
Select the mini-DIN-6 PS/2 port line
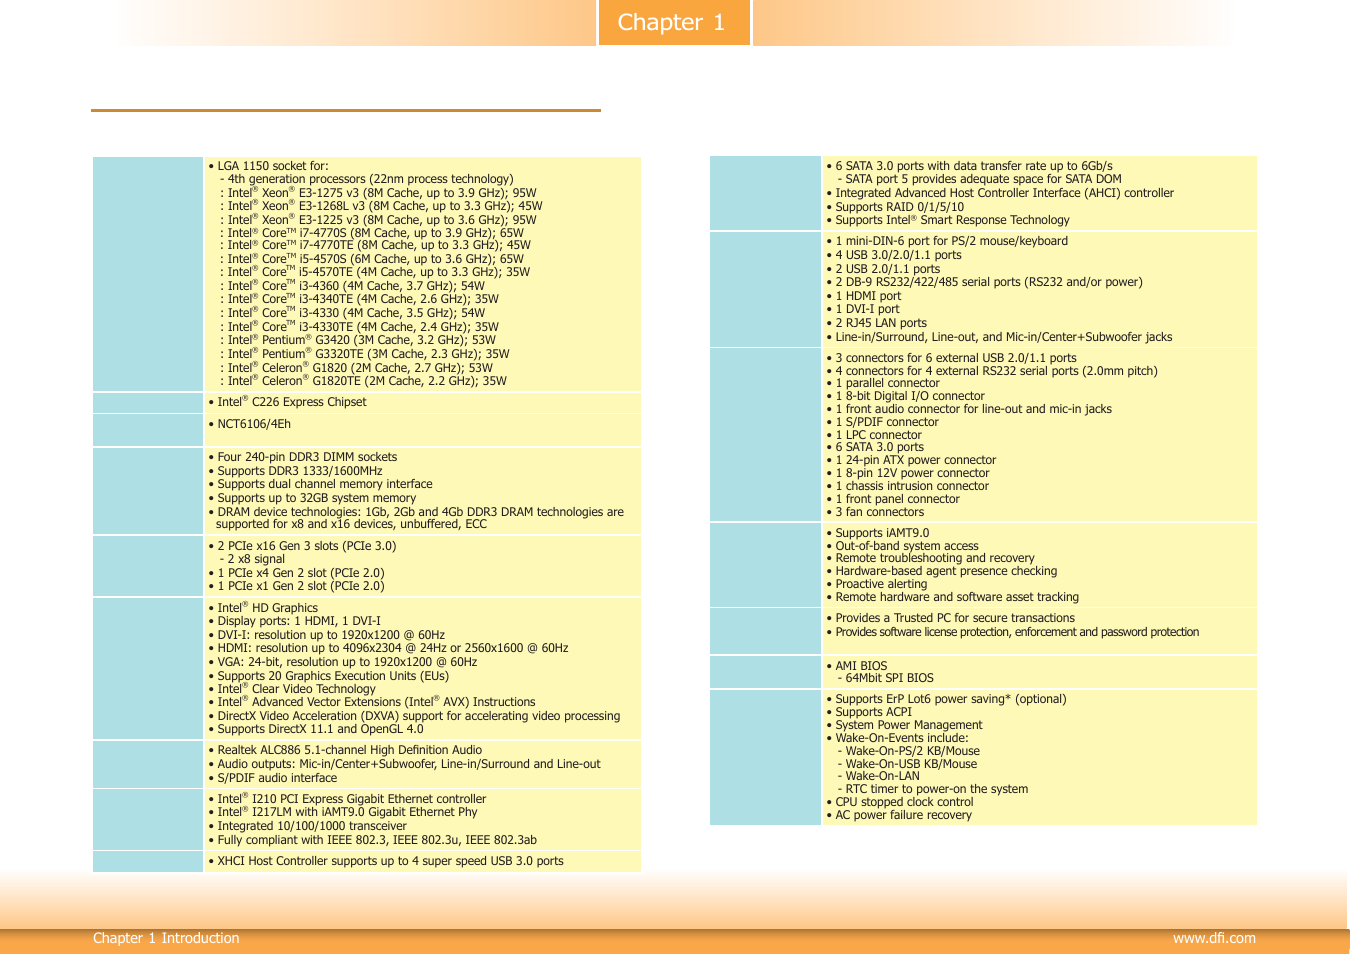pyautogui.click(x=947, y=241)
